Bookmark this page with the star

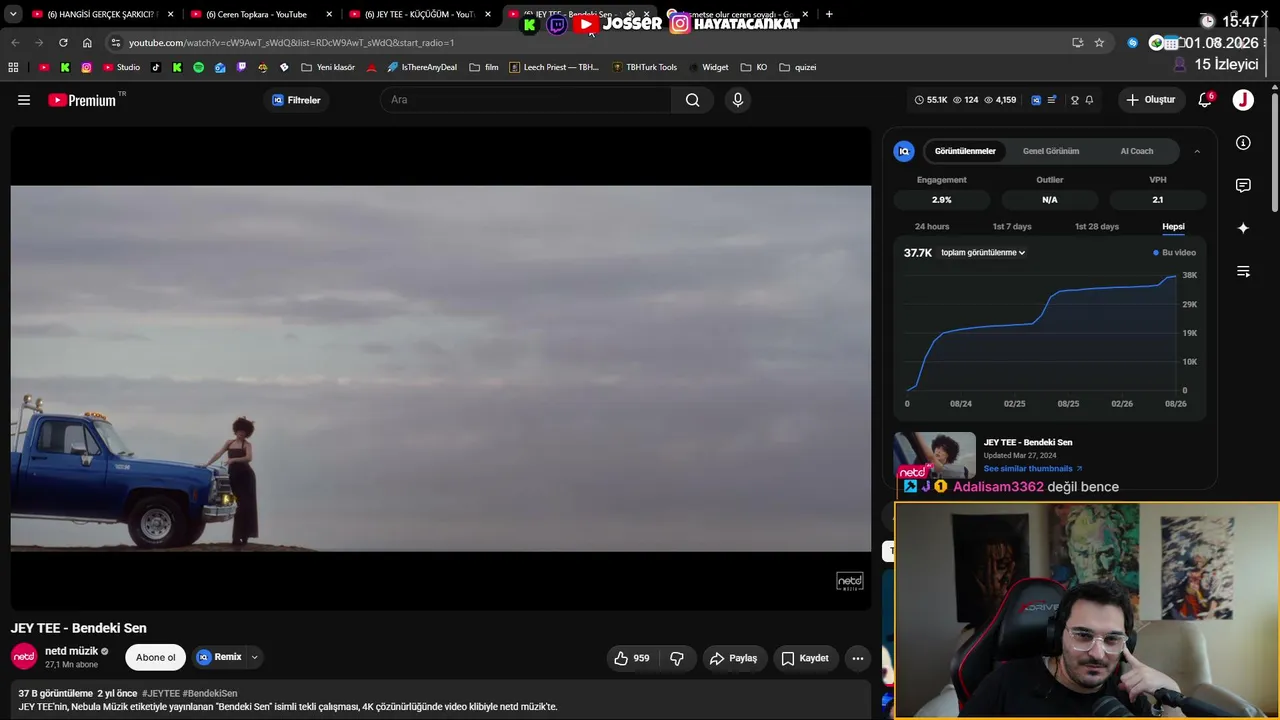pos(1099,43)
